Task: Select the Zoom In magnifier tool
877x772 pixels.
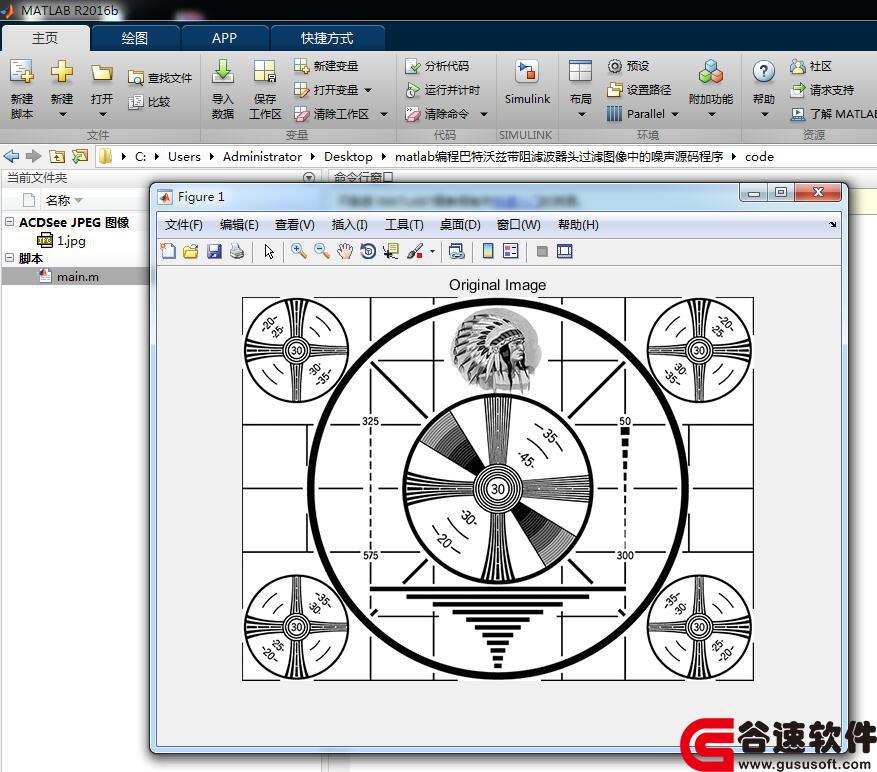Action: point(298,251)
